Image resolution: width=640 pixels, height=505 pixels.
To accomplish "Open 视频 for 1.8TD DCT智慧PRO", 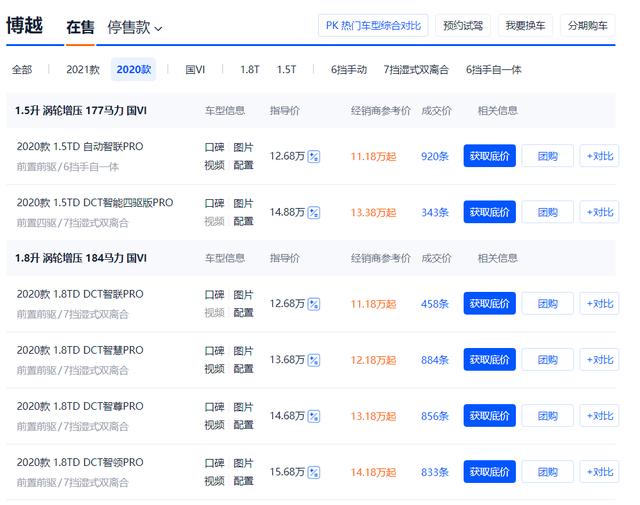I will 215,369.
